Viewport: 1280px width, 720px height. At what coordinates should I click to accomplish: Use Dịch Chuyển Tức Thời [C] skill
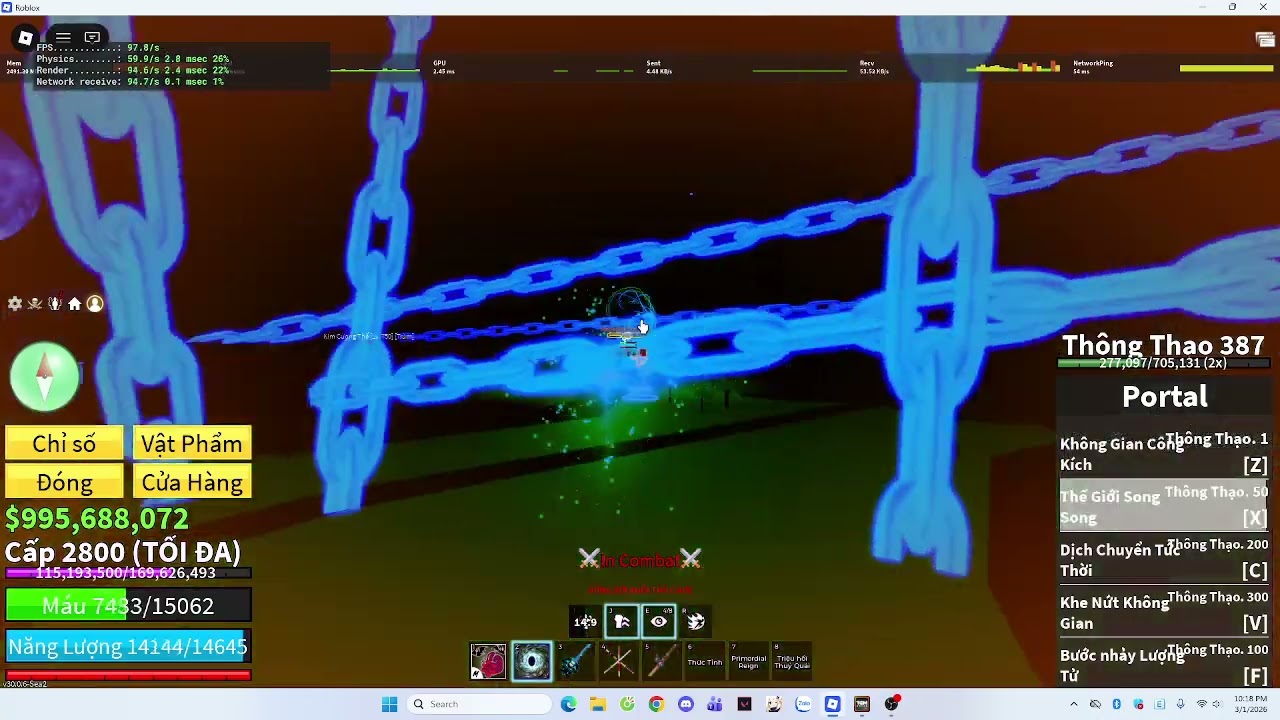[1164, 560]
